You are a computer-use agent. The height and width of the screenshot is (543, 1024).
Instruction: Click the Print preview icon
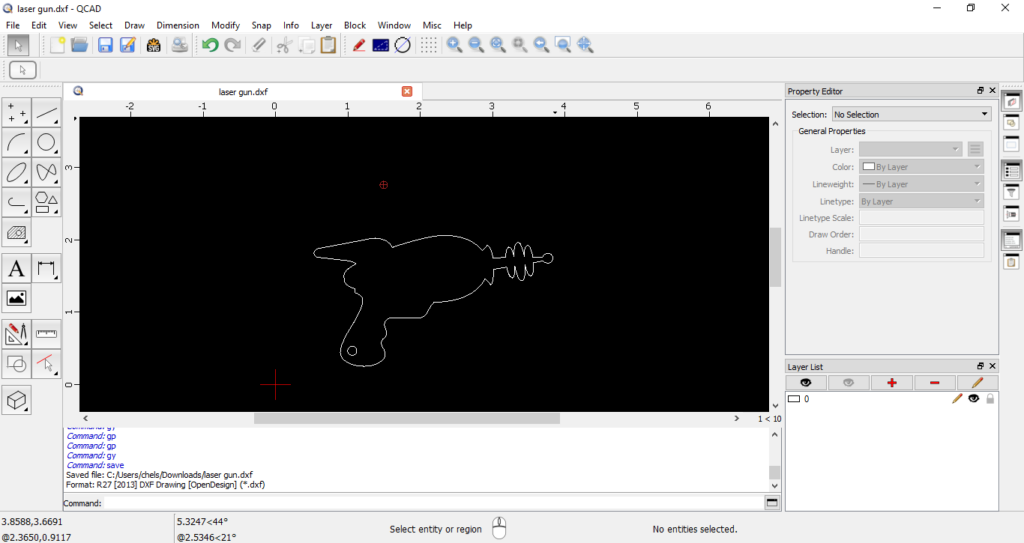(x=180, y=45)
